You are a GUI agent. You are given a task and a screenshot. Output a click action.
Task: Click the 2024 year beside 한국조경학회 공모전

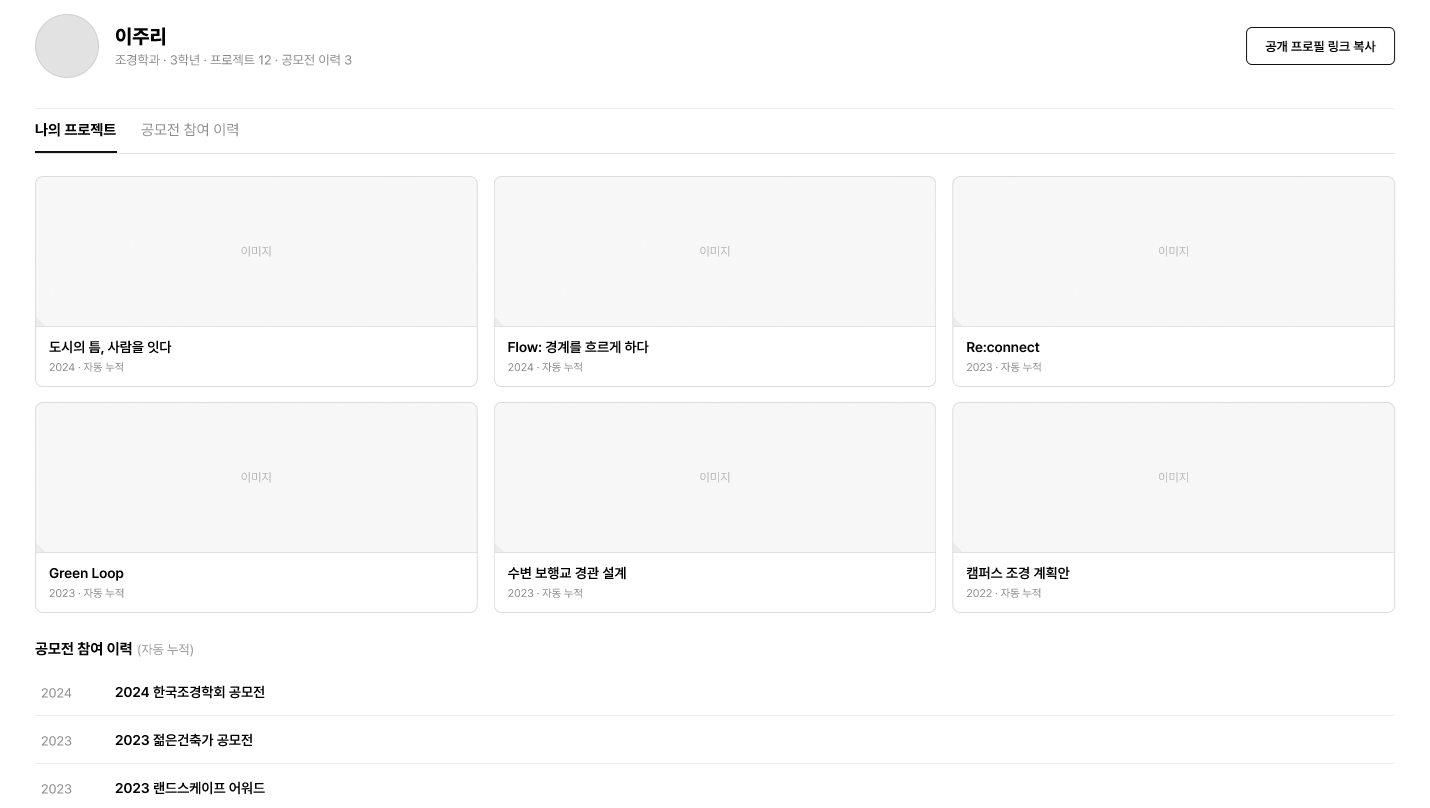point(56,693)
